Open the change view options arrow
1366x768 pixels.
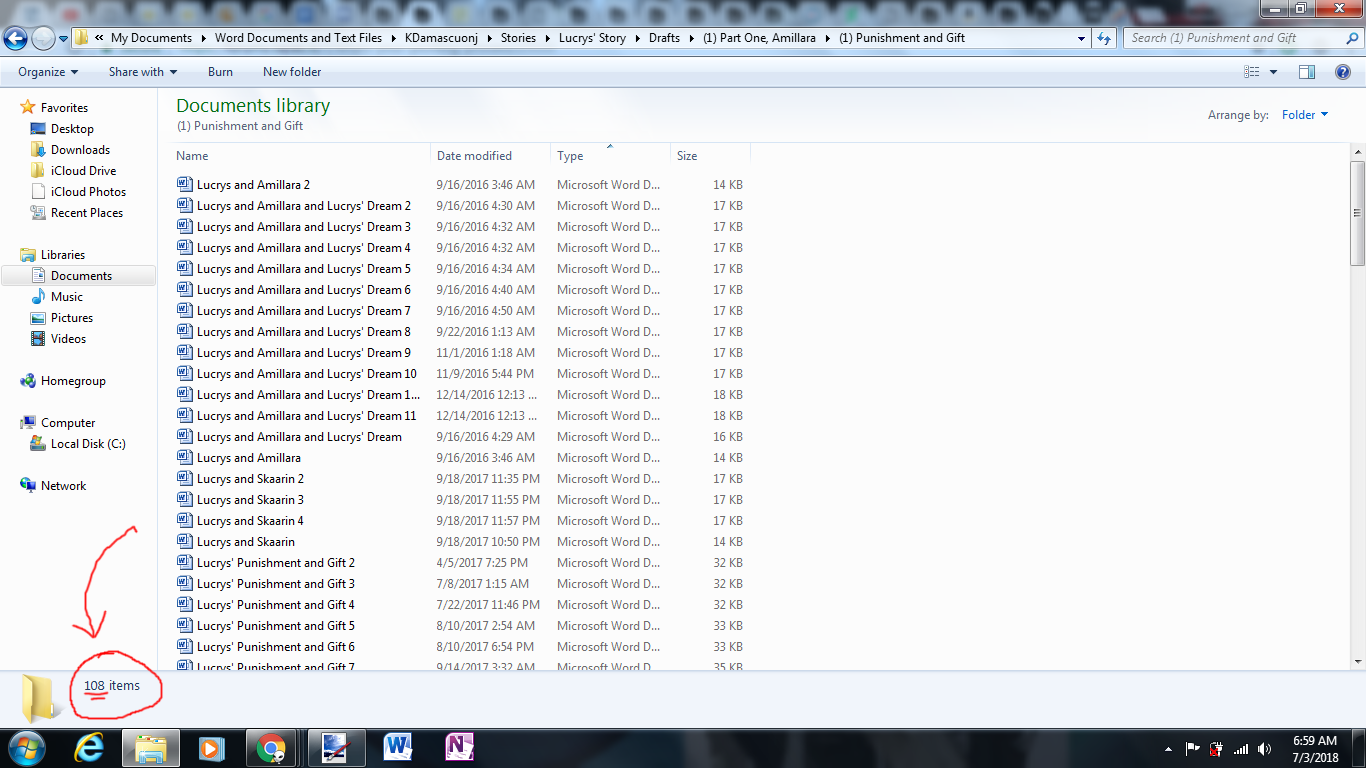click(x=1273, y=72)
